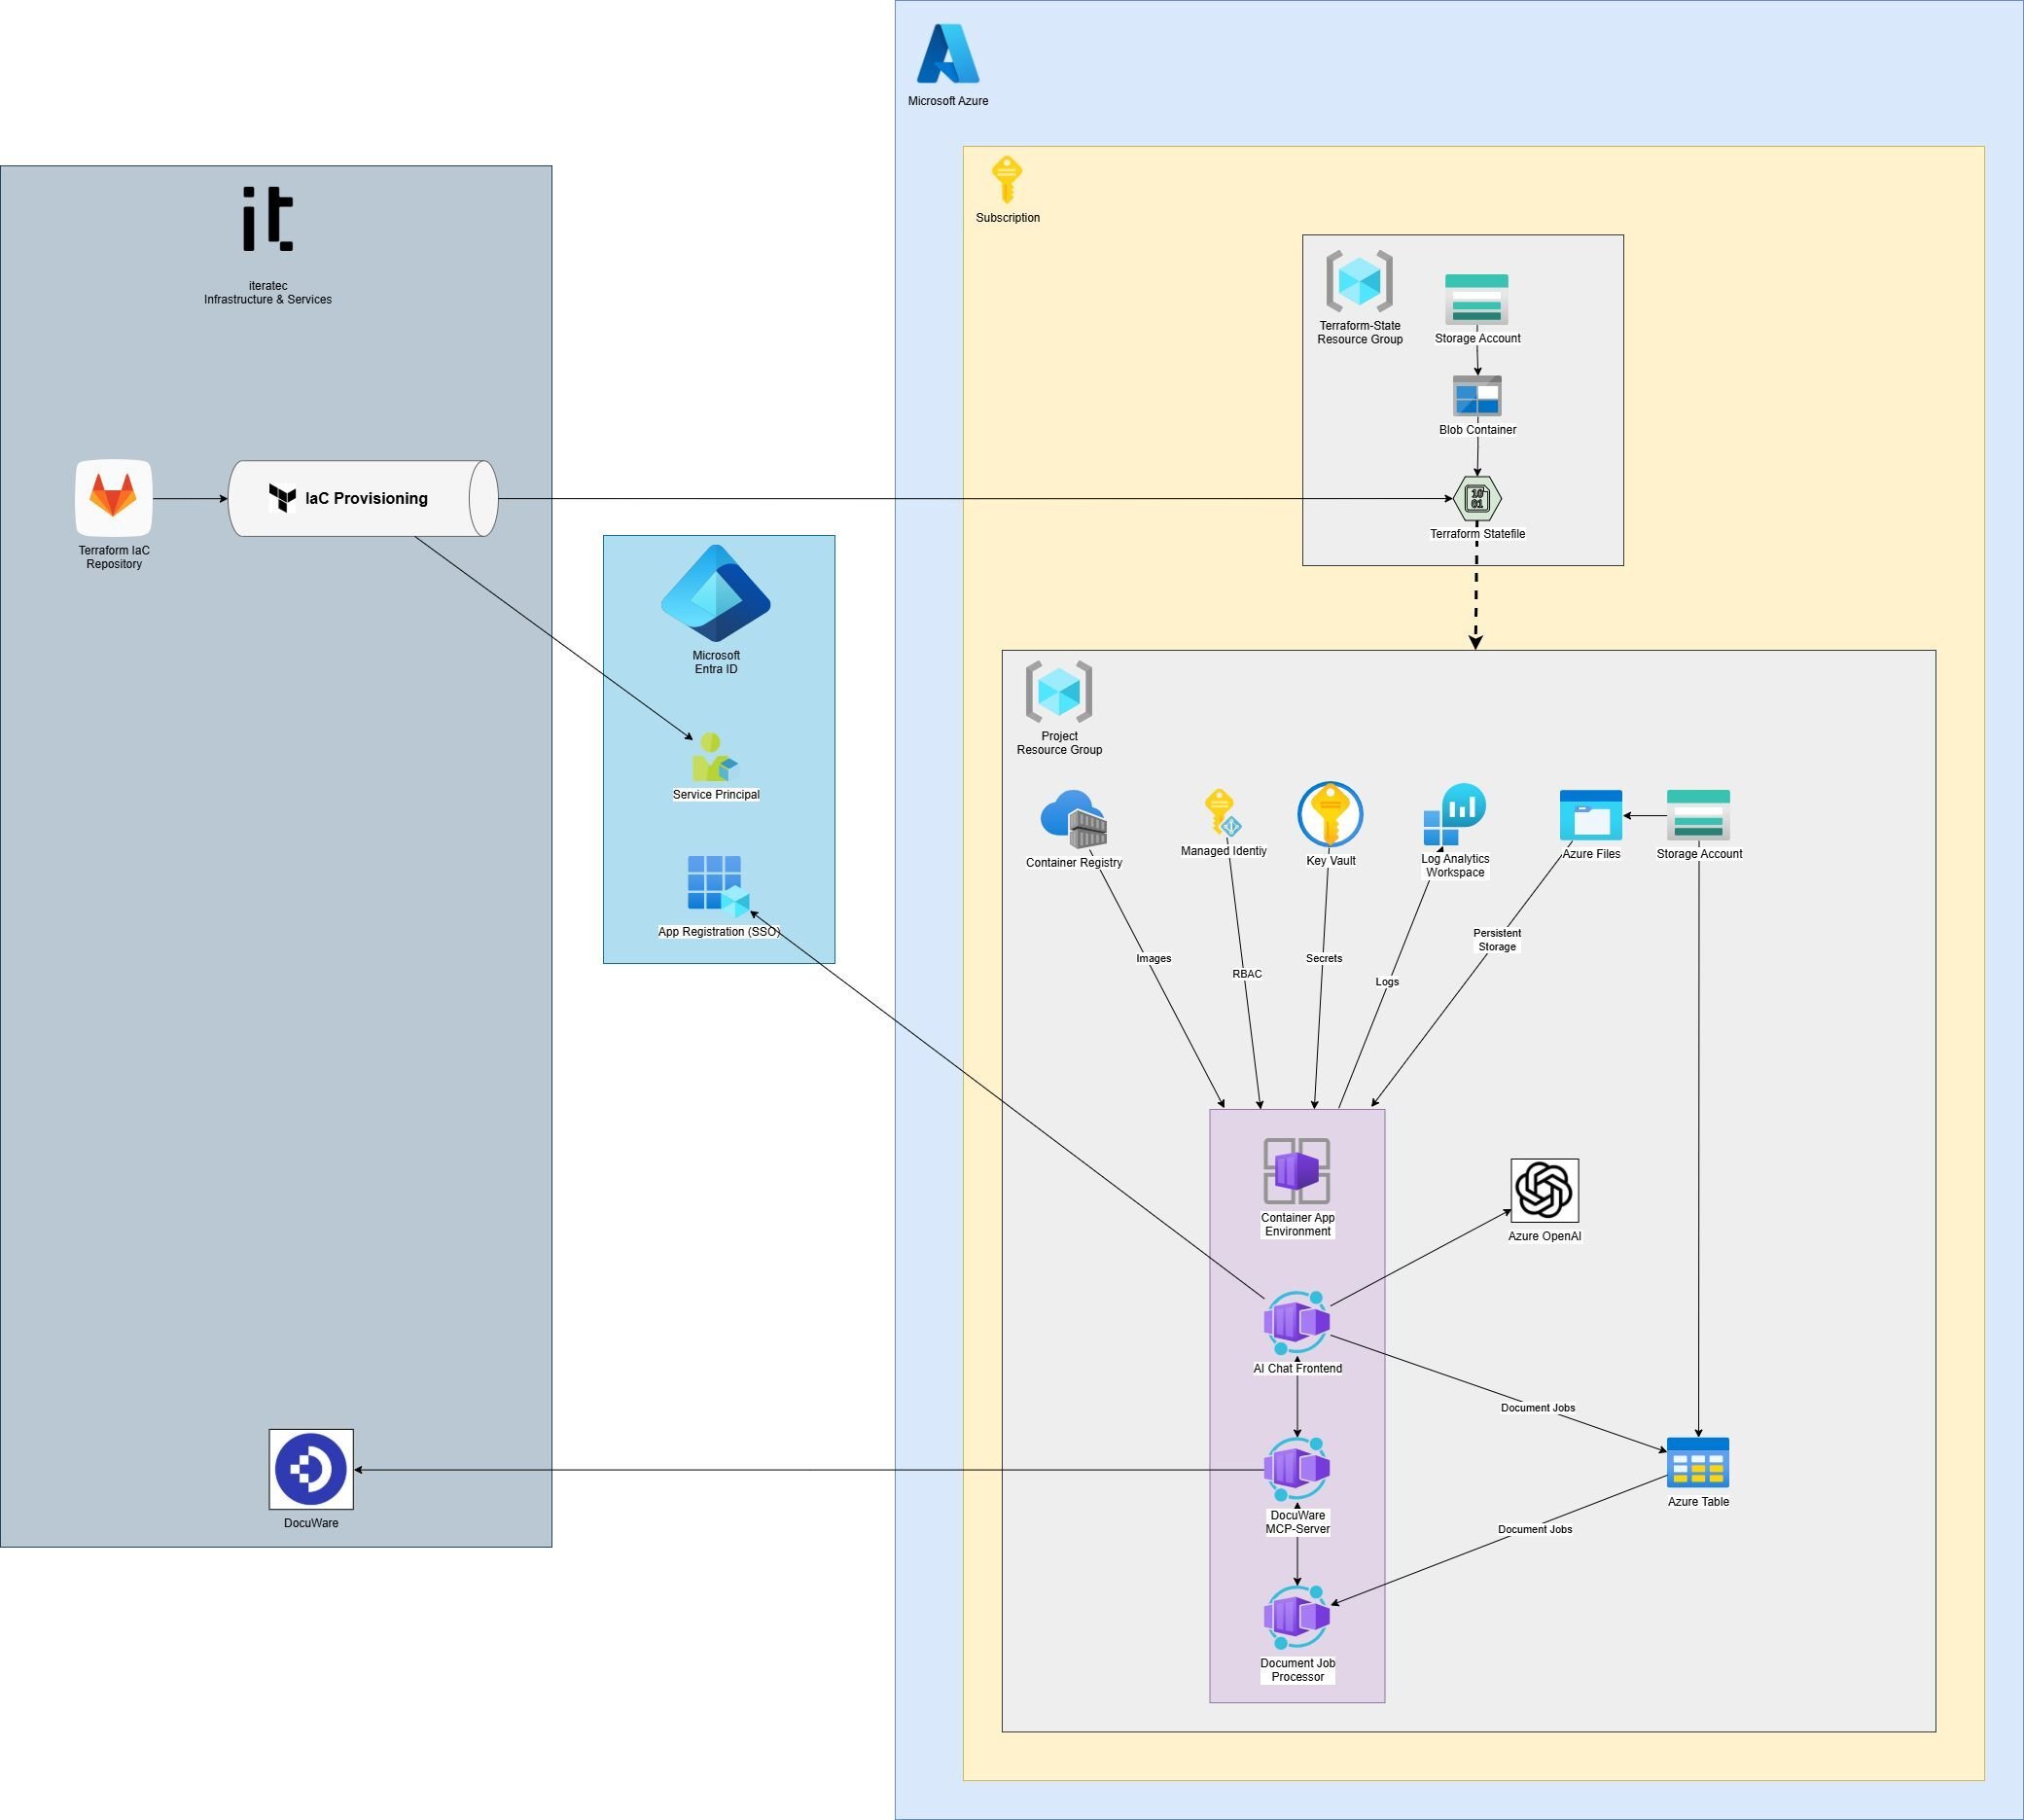Image resolution: width=2024 pixels, height=1820 pixels.
Task: Click the IaC Provisioning cylinder shape
Action: click(x=363, y=498)
